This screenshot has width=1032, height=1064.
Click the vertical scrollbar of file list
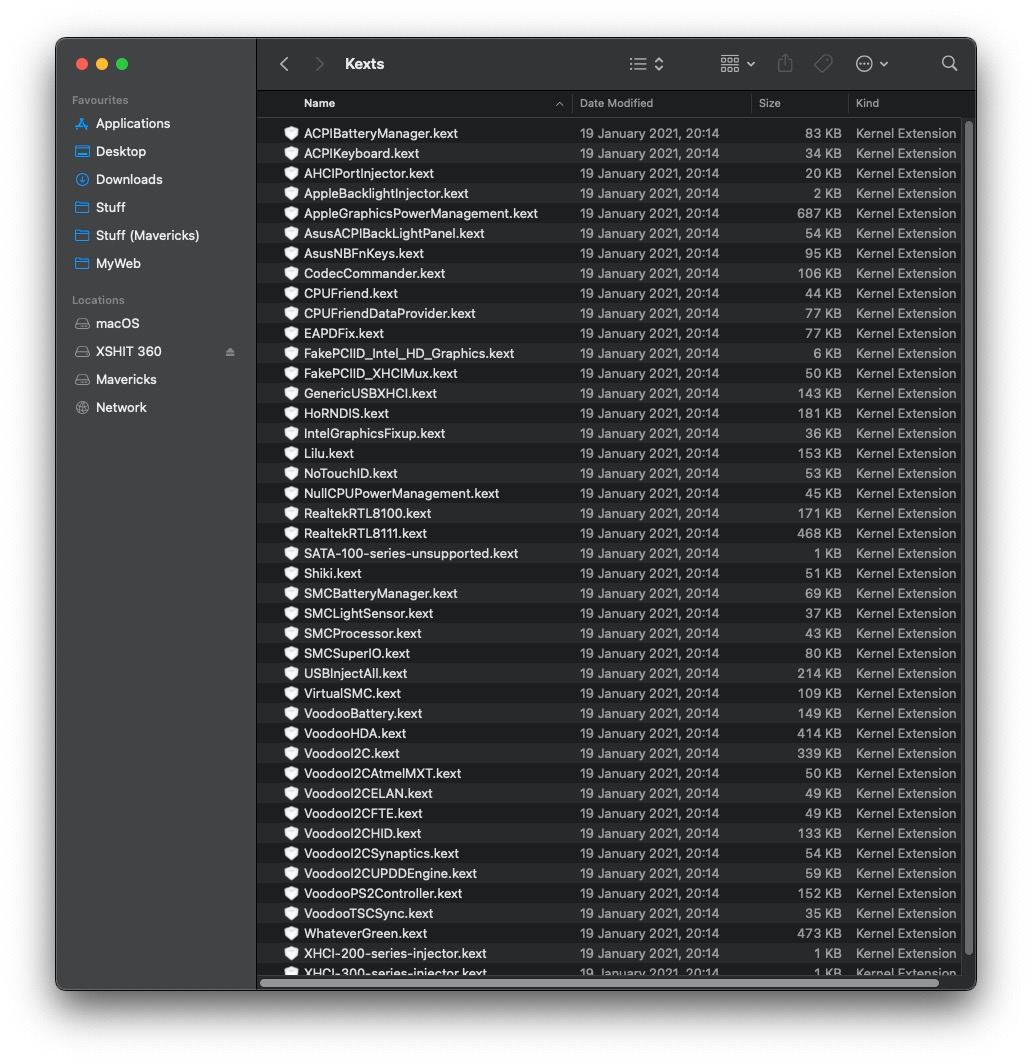coord(969,538)
